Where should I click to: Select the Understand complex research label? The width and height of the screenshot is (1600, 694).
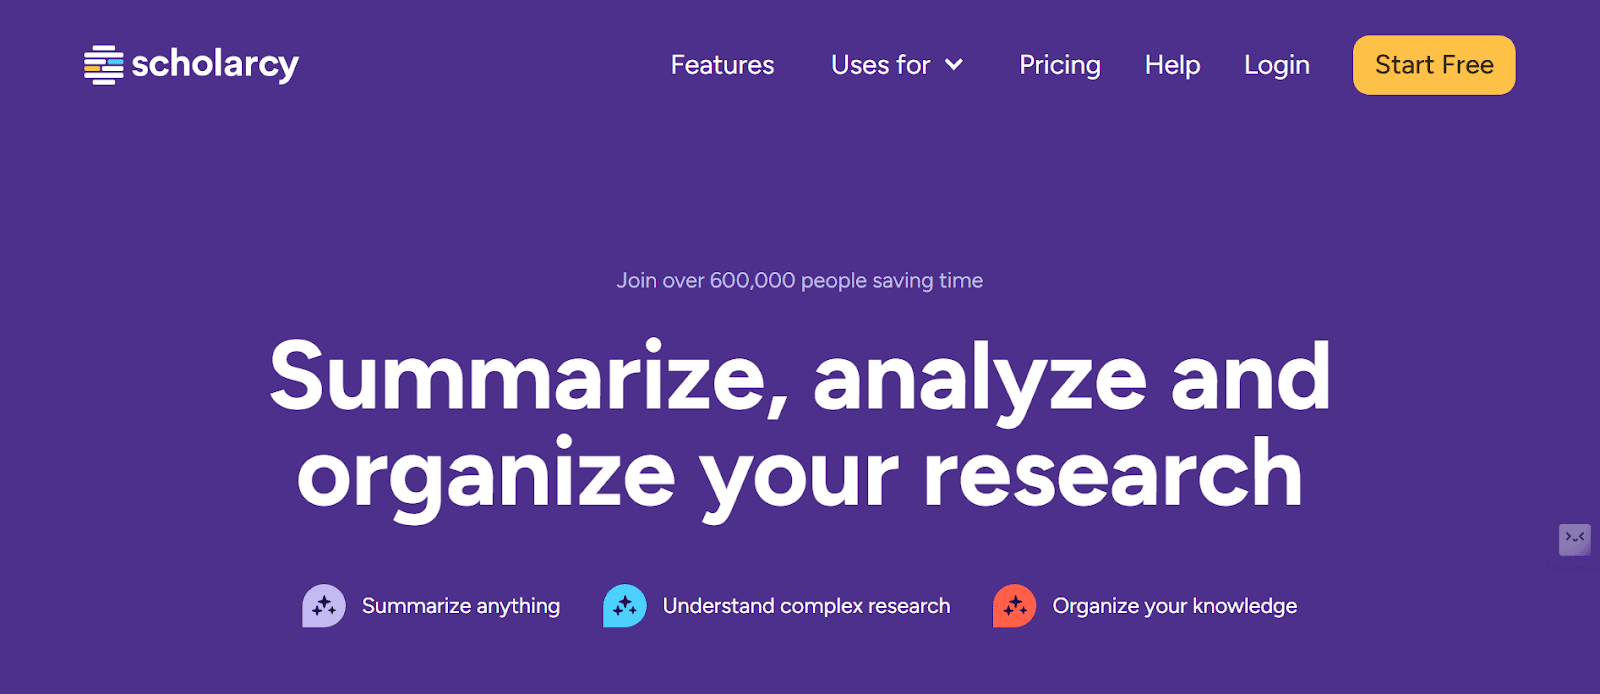coord(806,606)
